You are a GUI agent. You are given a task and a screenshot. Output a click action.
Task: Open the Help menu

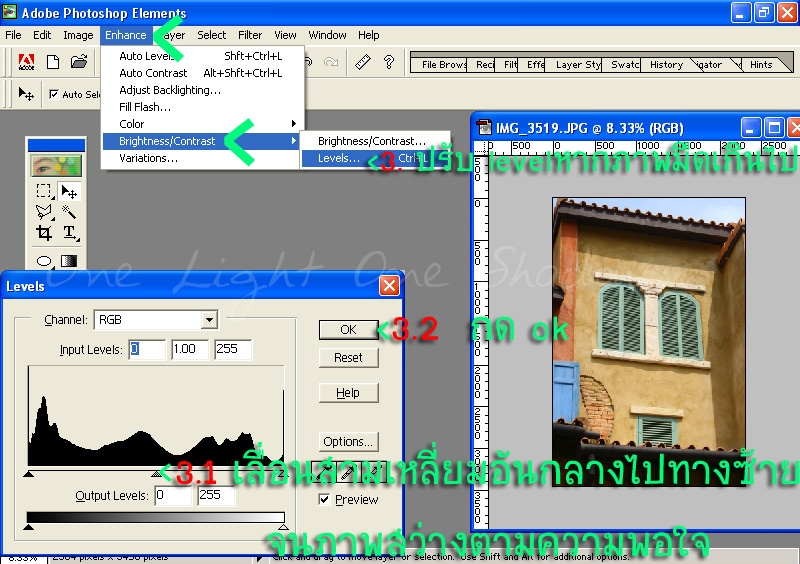[x=368, y=35]
